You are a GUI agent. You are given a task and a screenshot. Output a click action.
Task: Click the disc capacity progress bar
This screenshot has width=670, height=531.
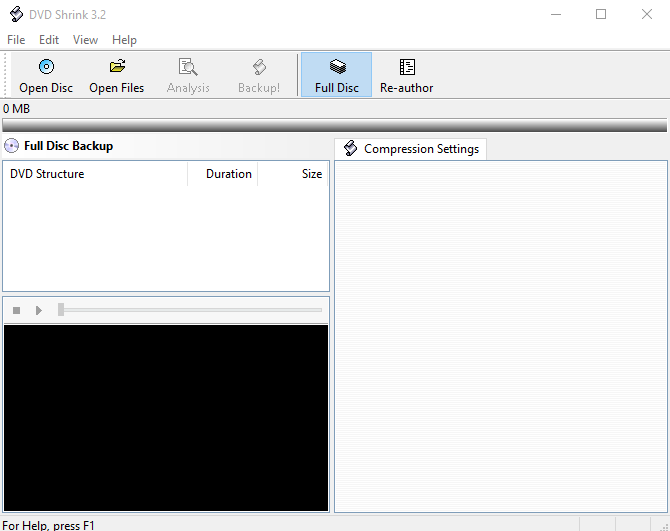pyautogui.click(x=335, y=125)
